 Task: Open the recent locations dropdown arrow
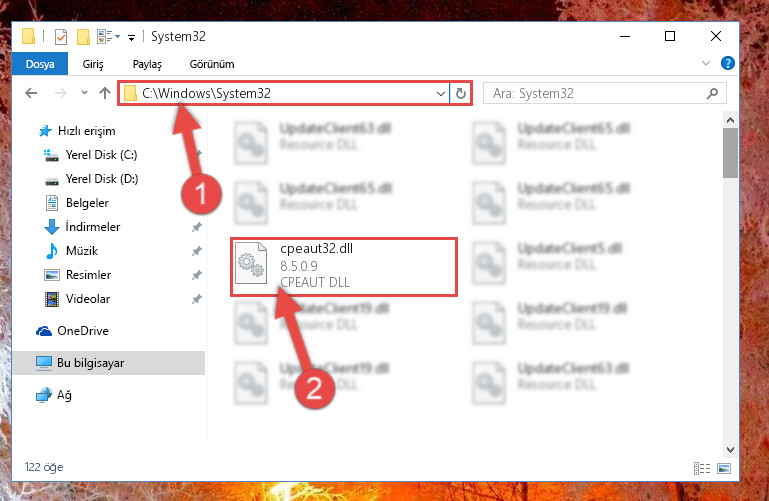84,93
